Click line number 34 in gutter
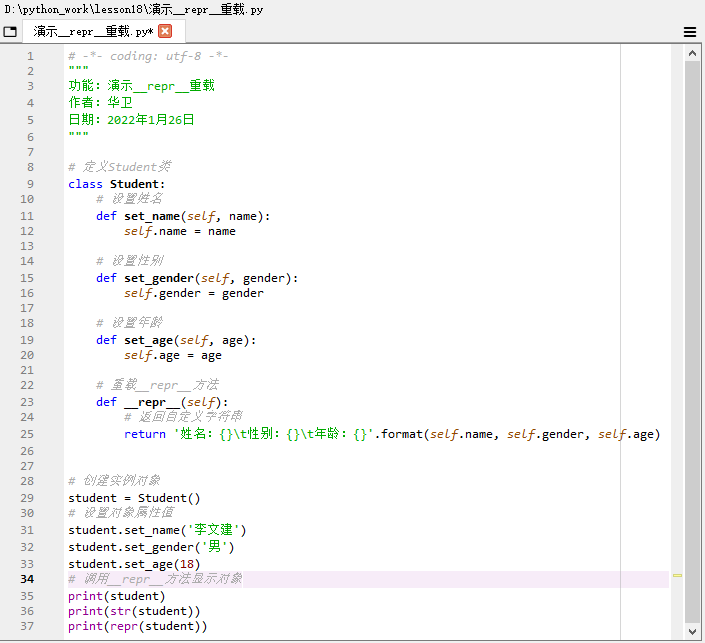The height and width of the screenshot is (643, 705). (27, 579)
